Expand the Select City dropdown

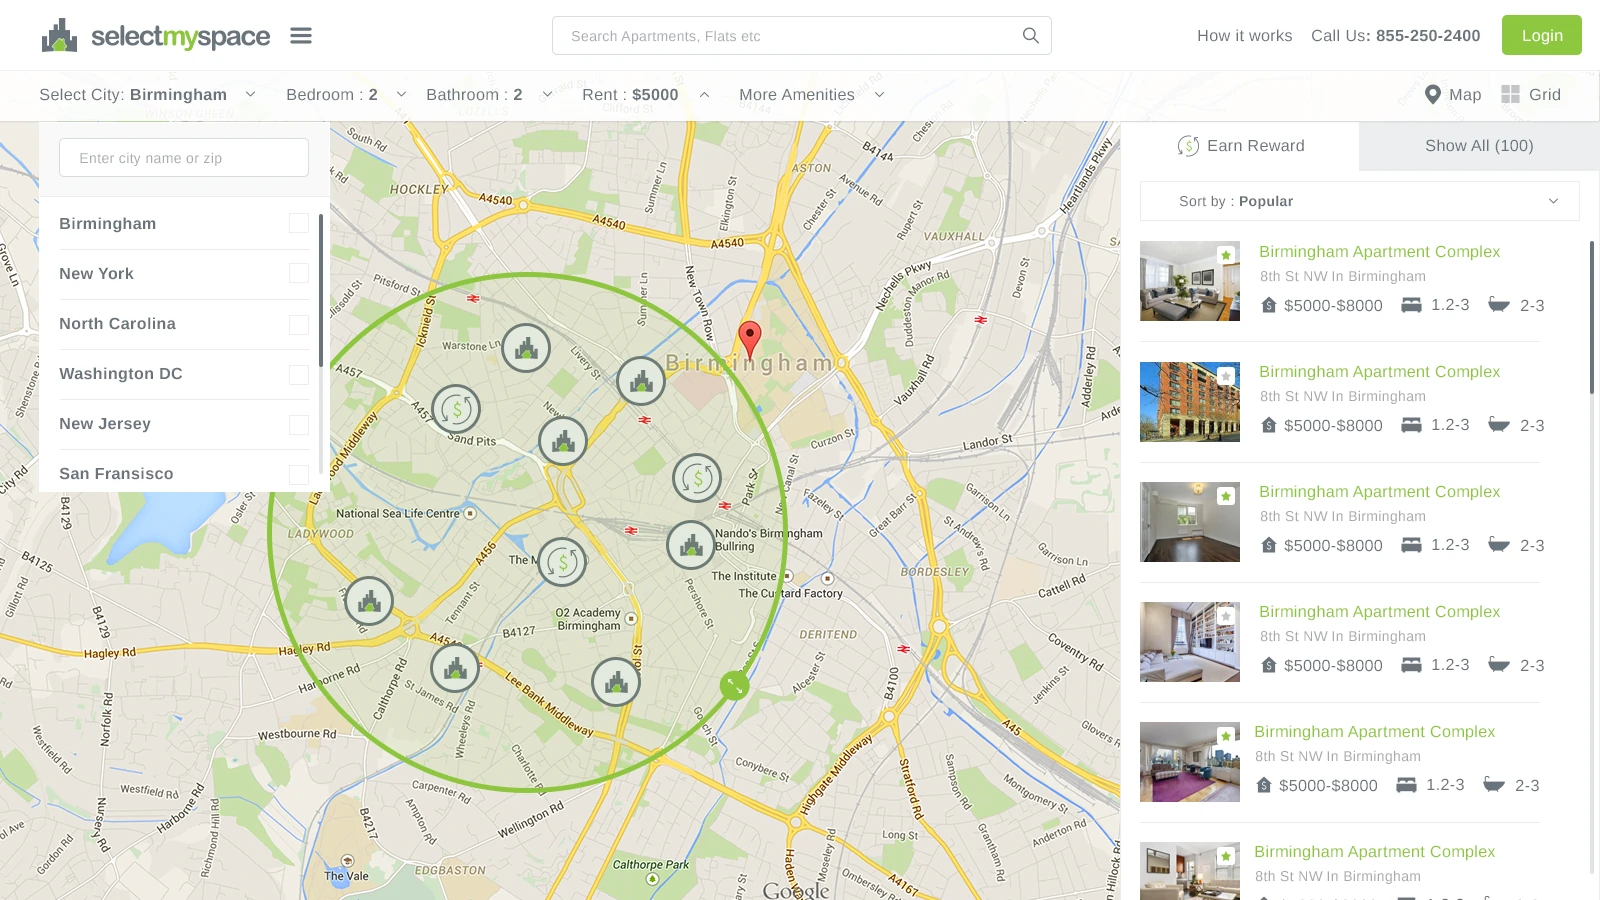(x=148, y=95)
